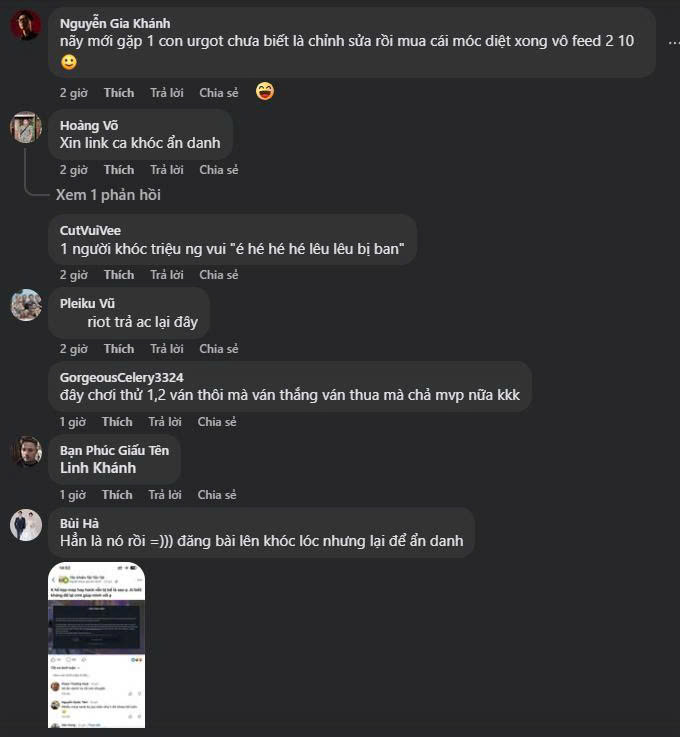Expand 'Xem 1 phản hồi' replies
The width and height of the screenshot is (680, 737).
(108, 195)
